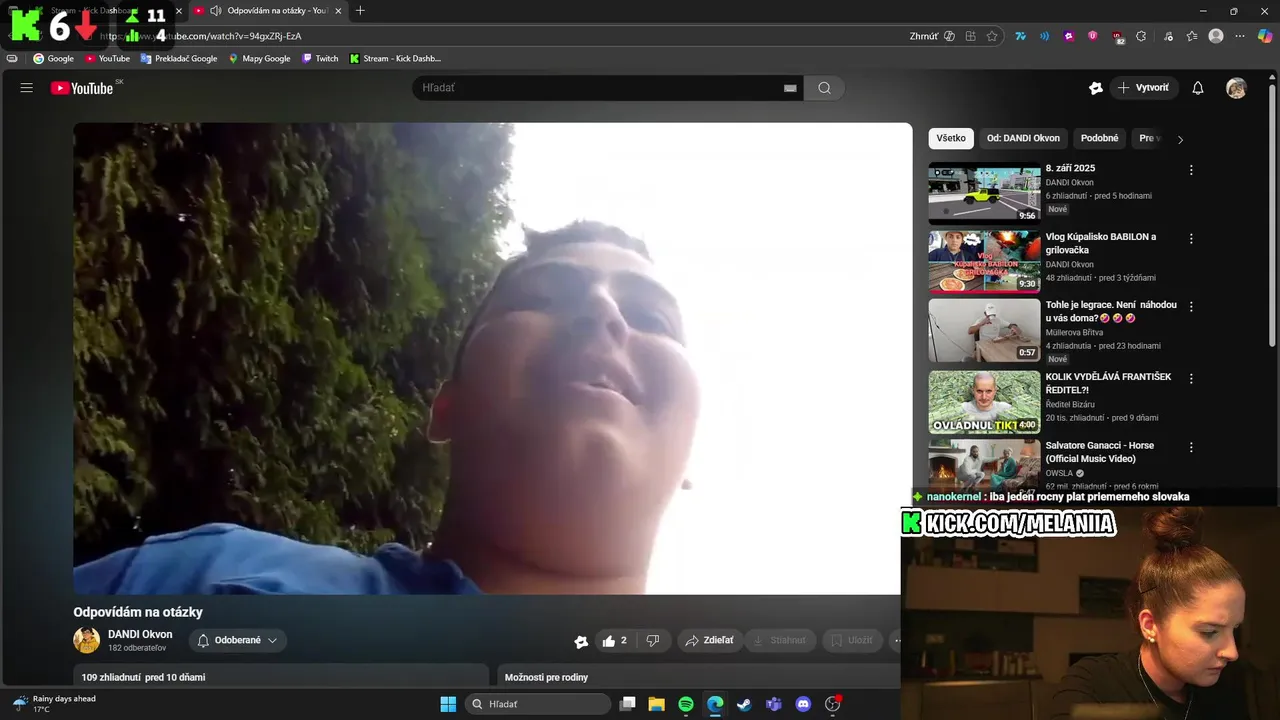Open the Tohle je legrace video thumbnail
Screen dimensions: 1280x720
point(984,331)
